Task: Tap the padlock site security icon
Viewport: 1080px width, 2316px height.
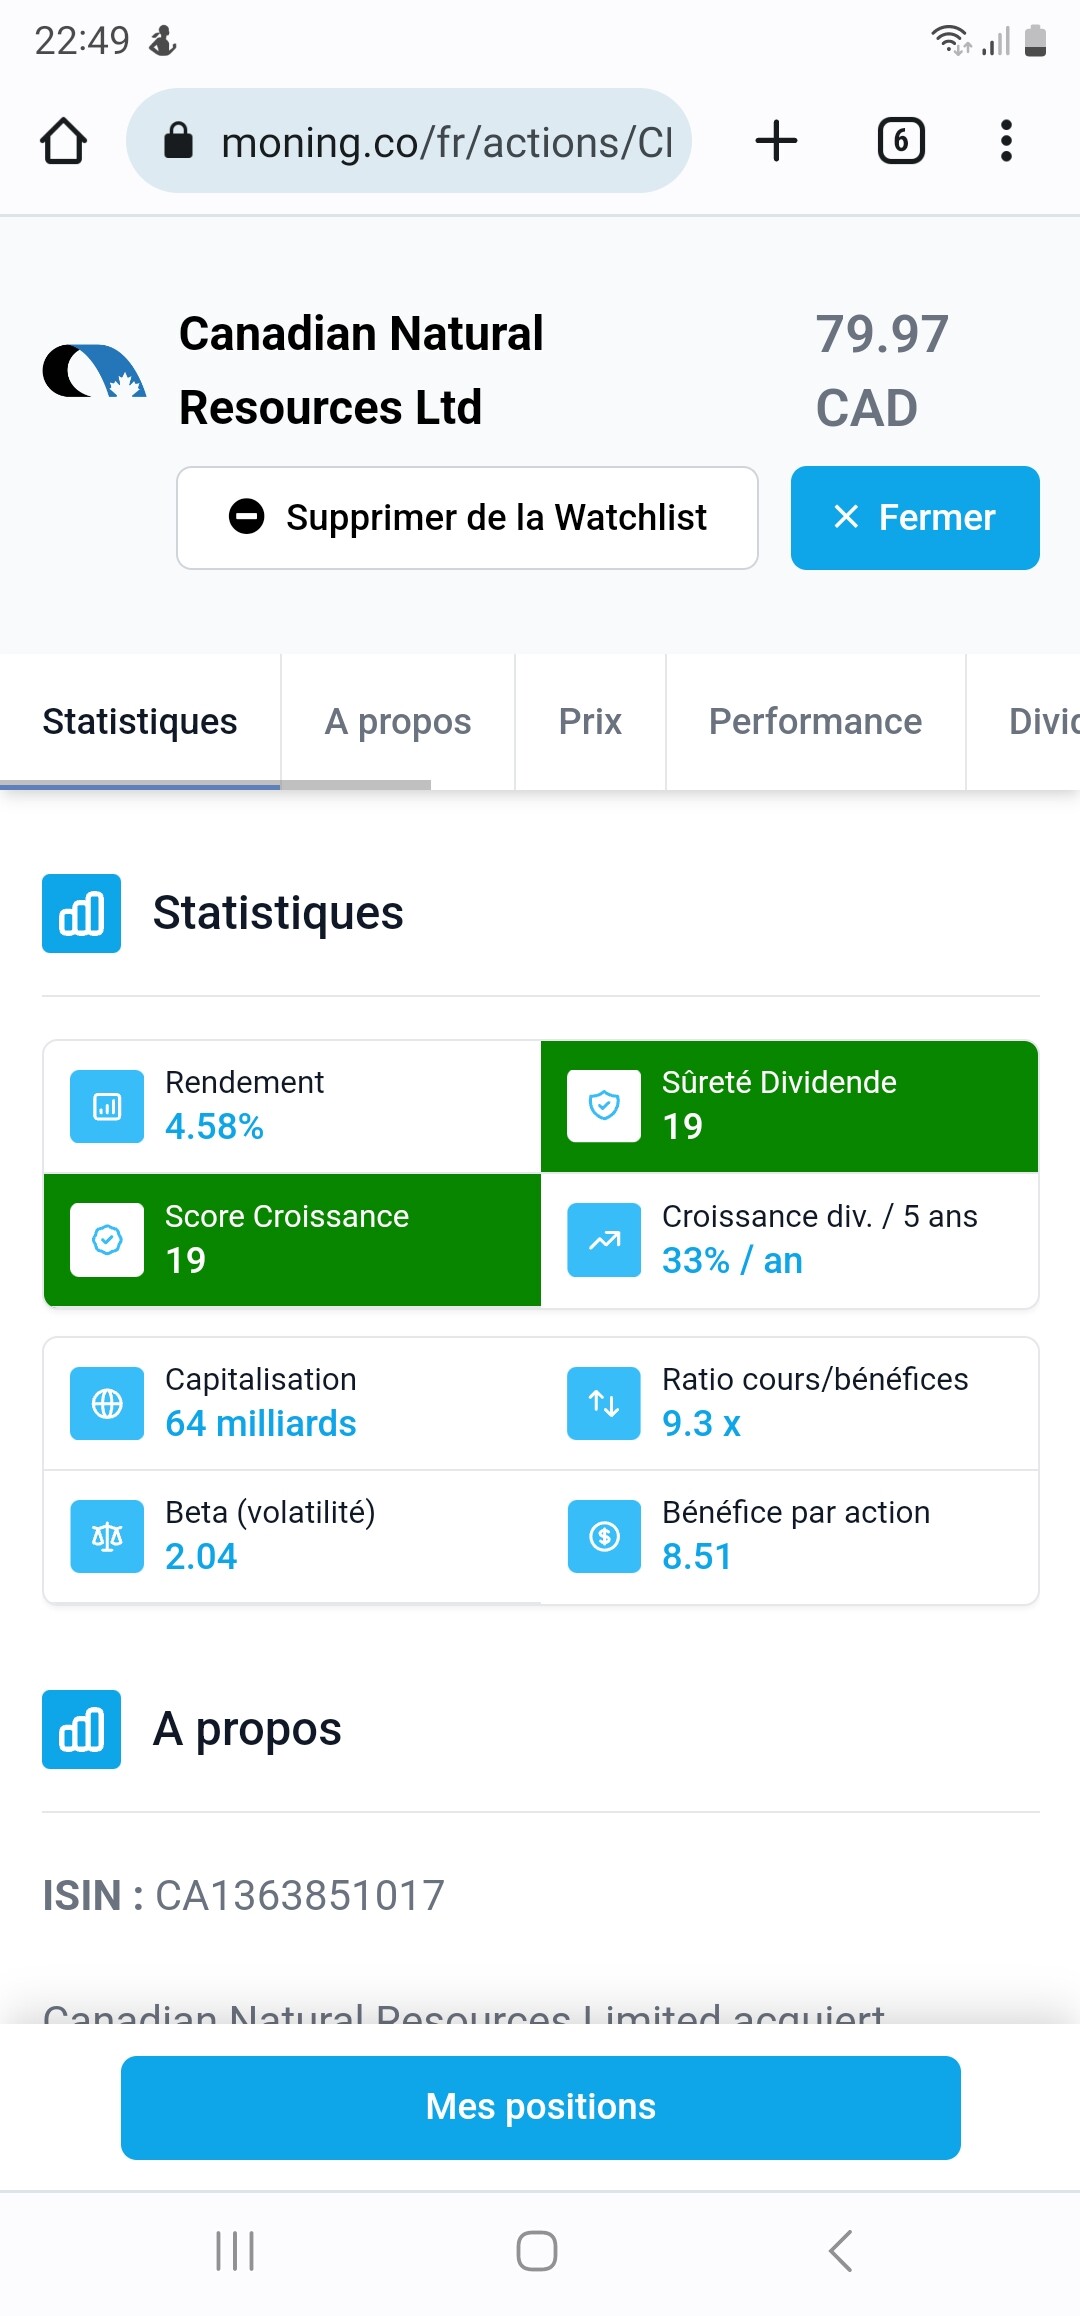Action: point(178,141)
